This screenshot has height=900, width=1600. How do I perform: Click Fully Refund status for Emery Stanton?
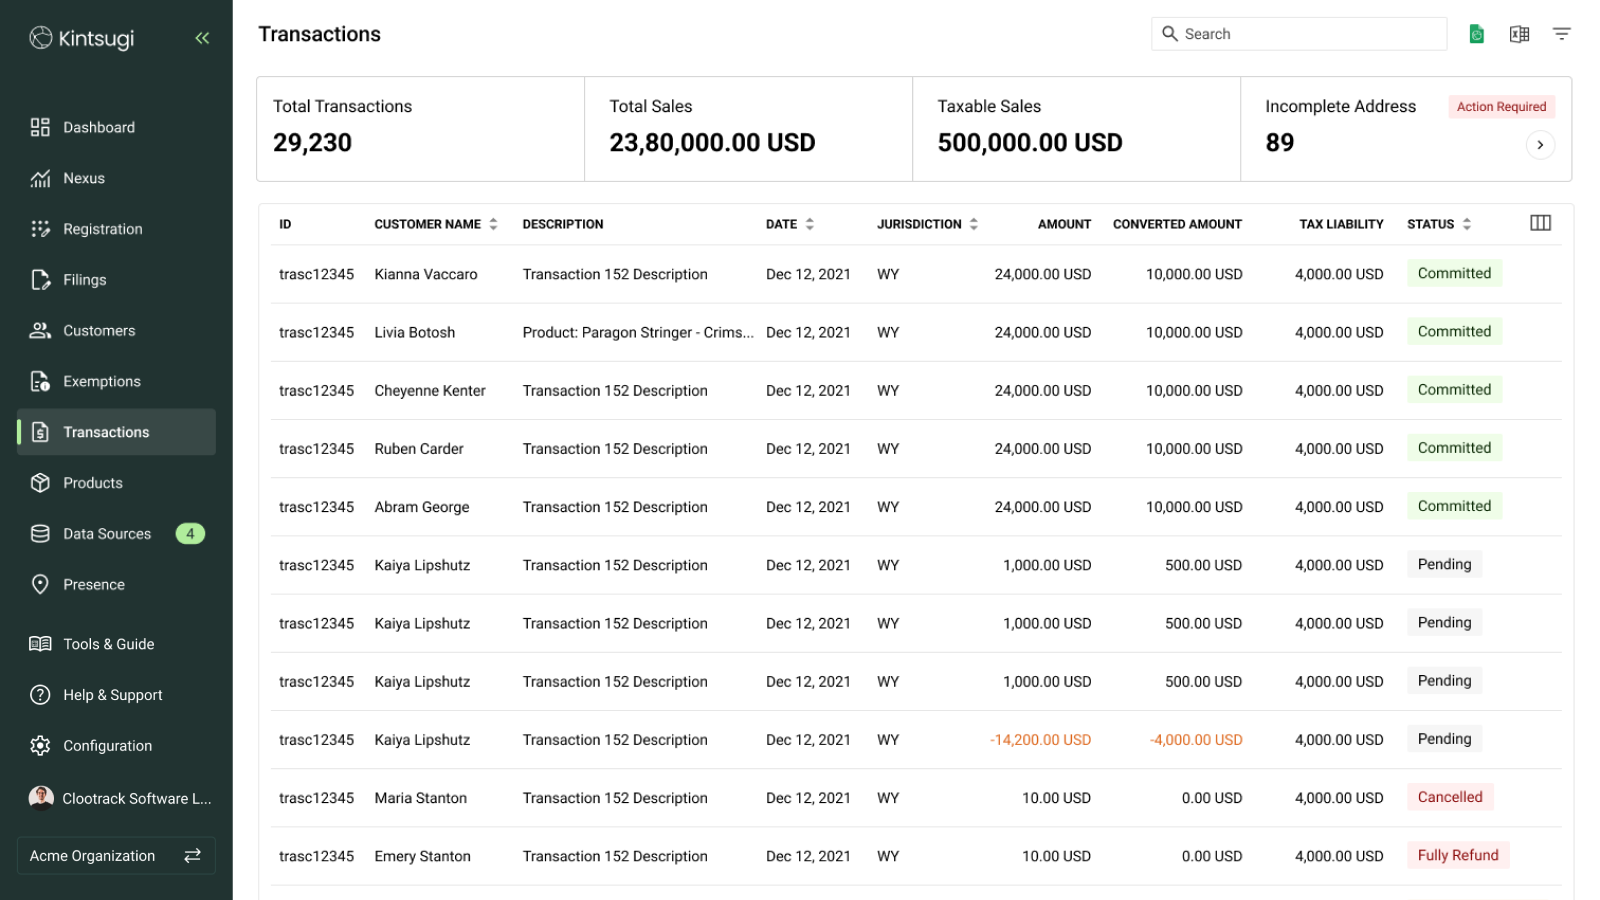(x=1458, y=855)
